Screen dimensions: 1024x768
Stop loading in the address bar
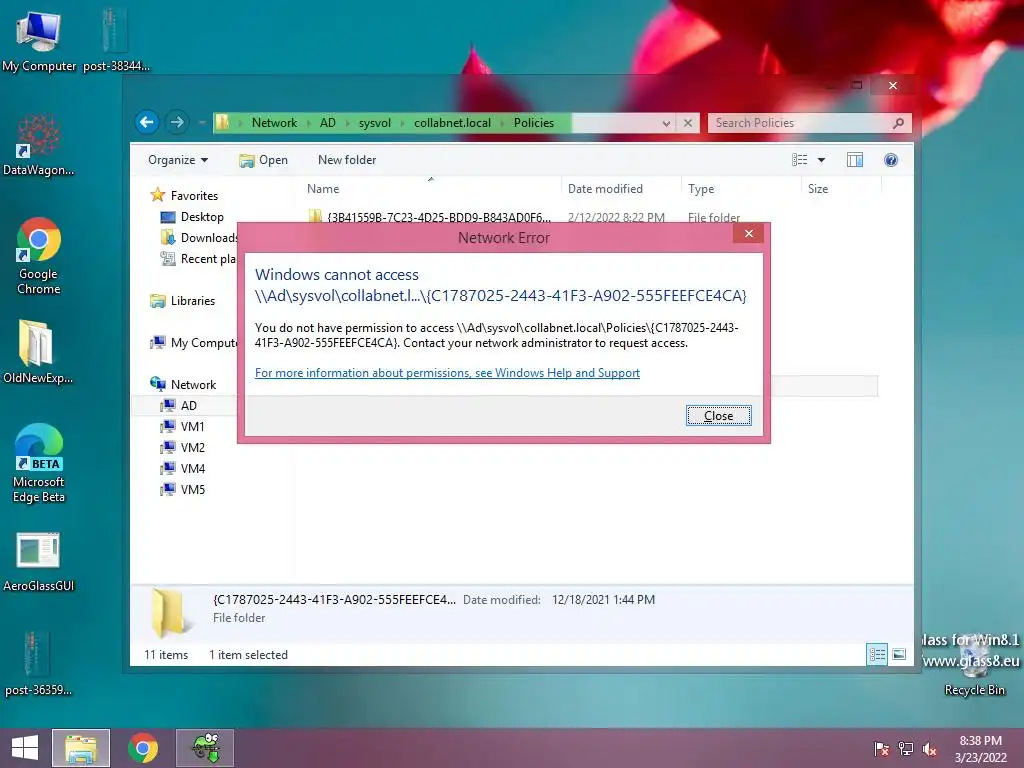coord(688,123)
